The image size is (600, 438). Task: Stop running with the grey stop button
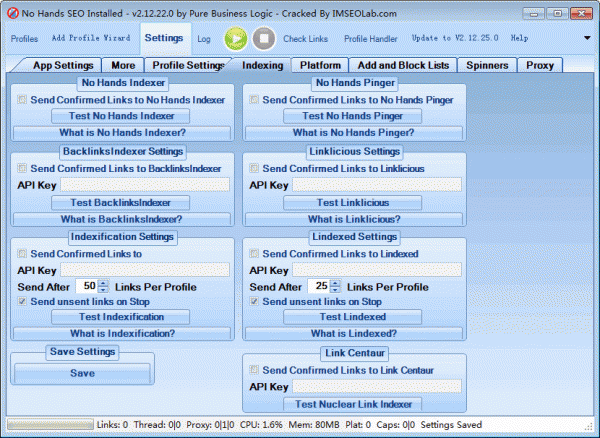264,39
